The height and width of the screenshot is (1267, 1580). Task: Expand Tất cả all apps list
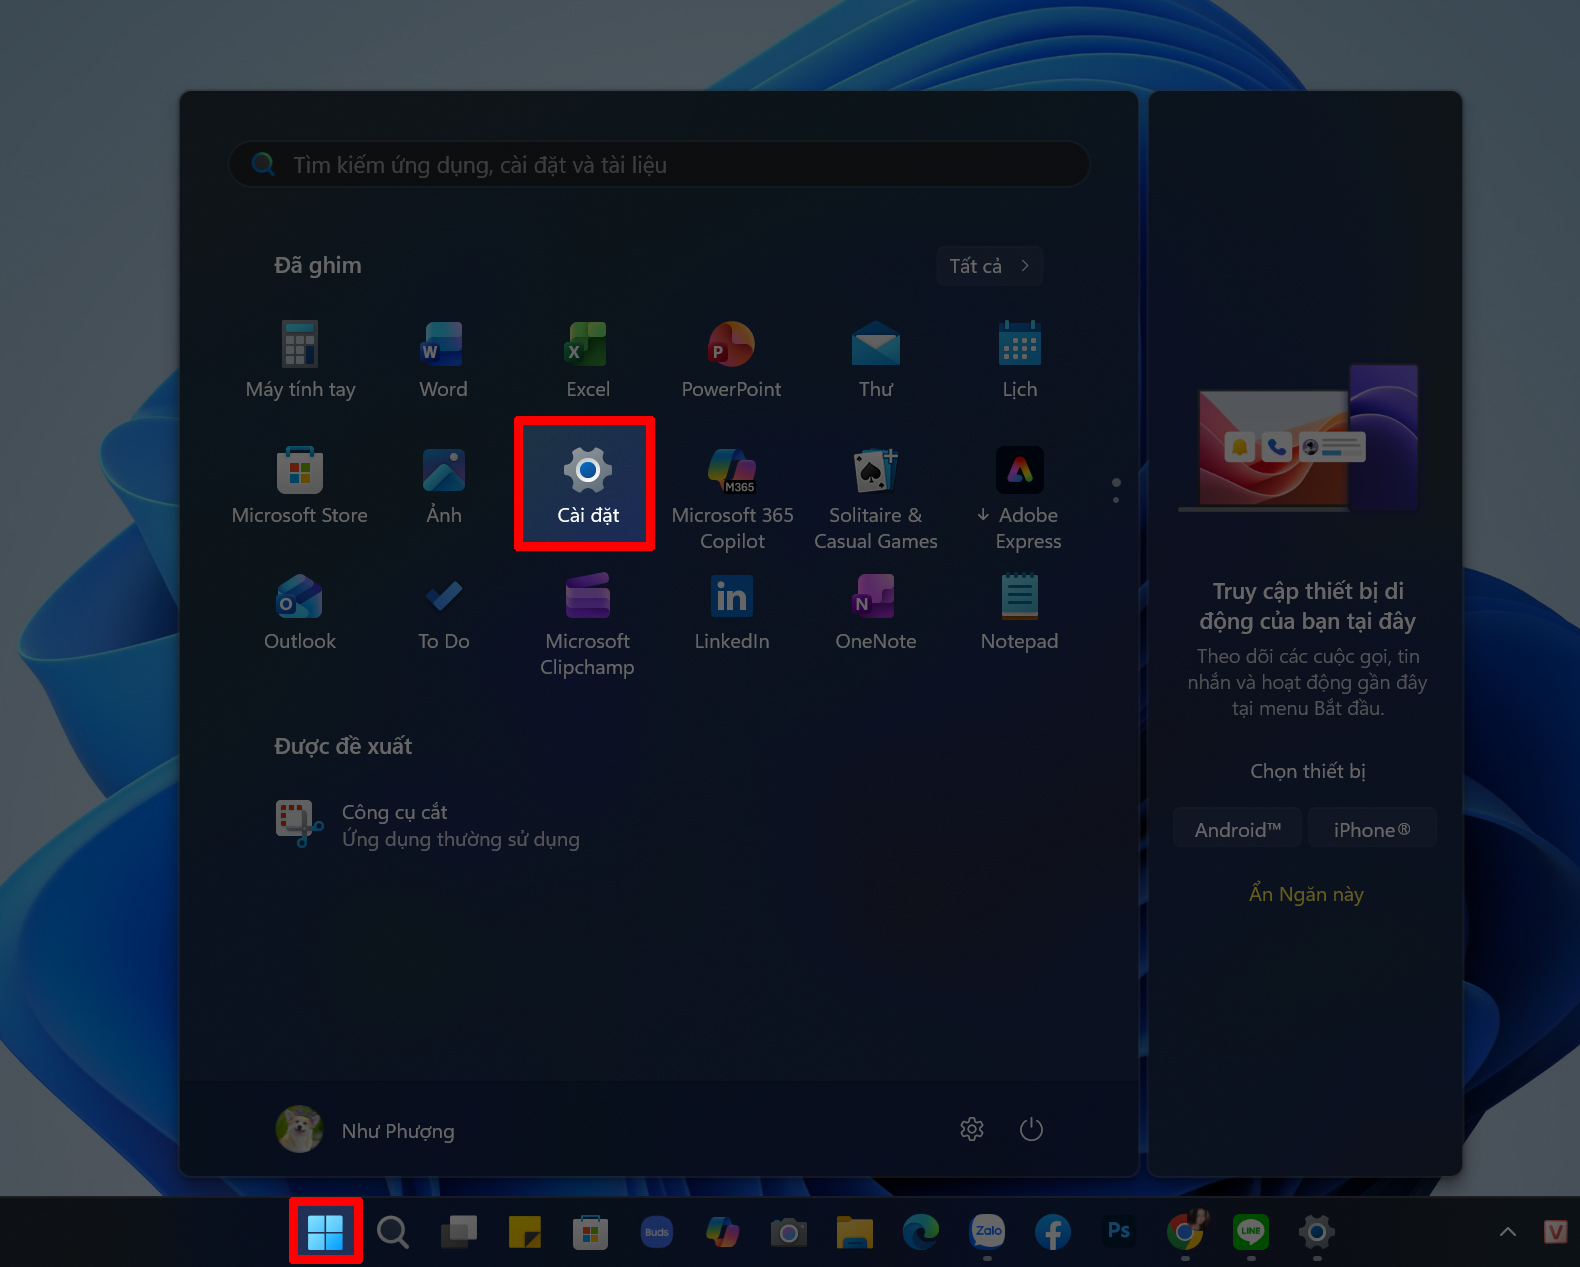coord(989,266)
